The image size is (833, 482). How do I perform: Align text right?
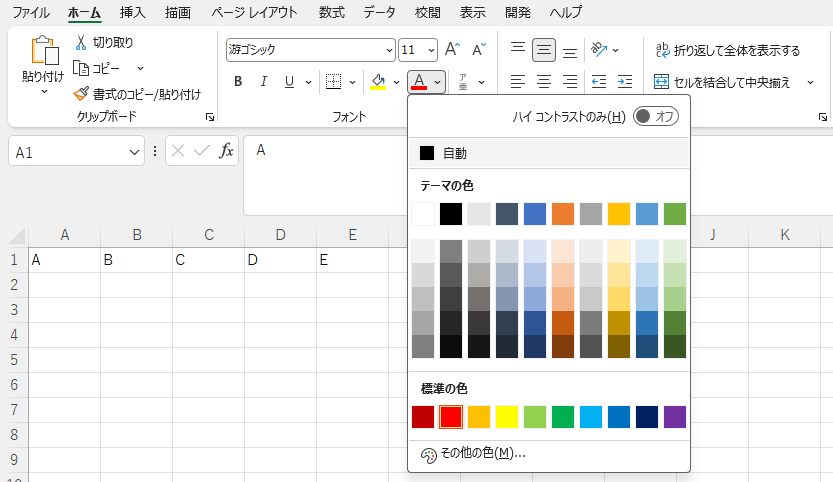click(x=570, y=81)
